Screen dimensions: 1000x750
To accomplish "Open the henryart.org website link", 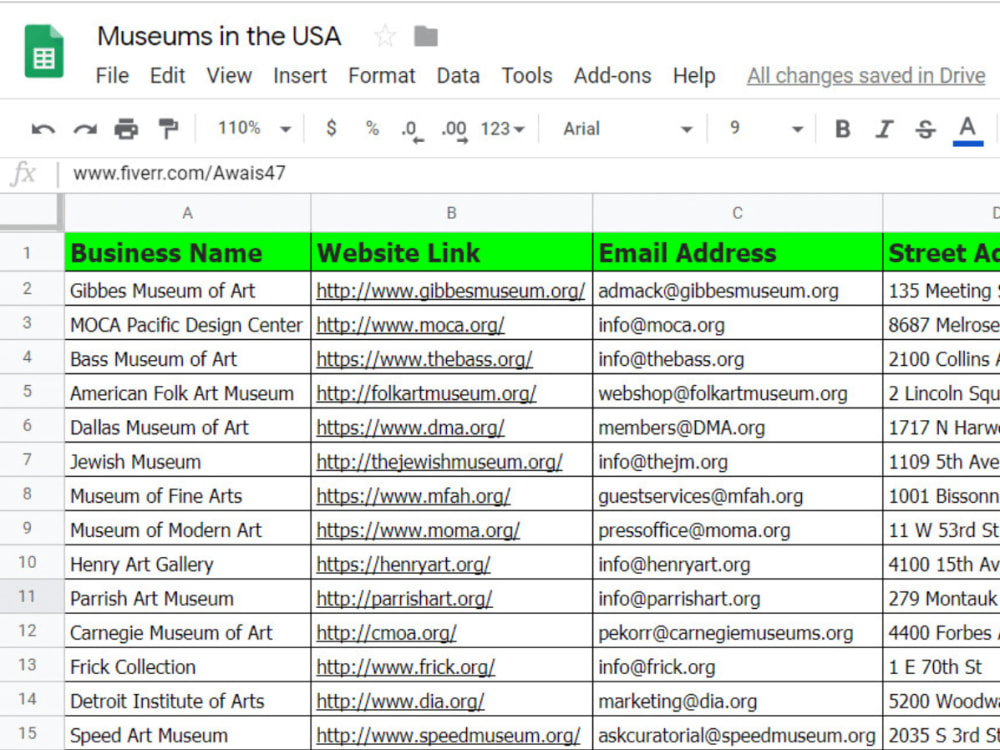I will pyautogui.click(x=403, y=565).
